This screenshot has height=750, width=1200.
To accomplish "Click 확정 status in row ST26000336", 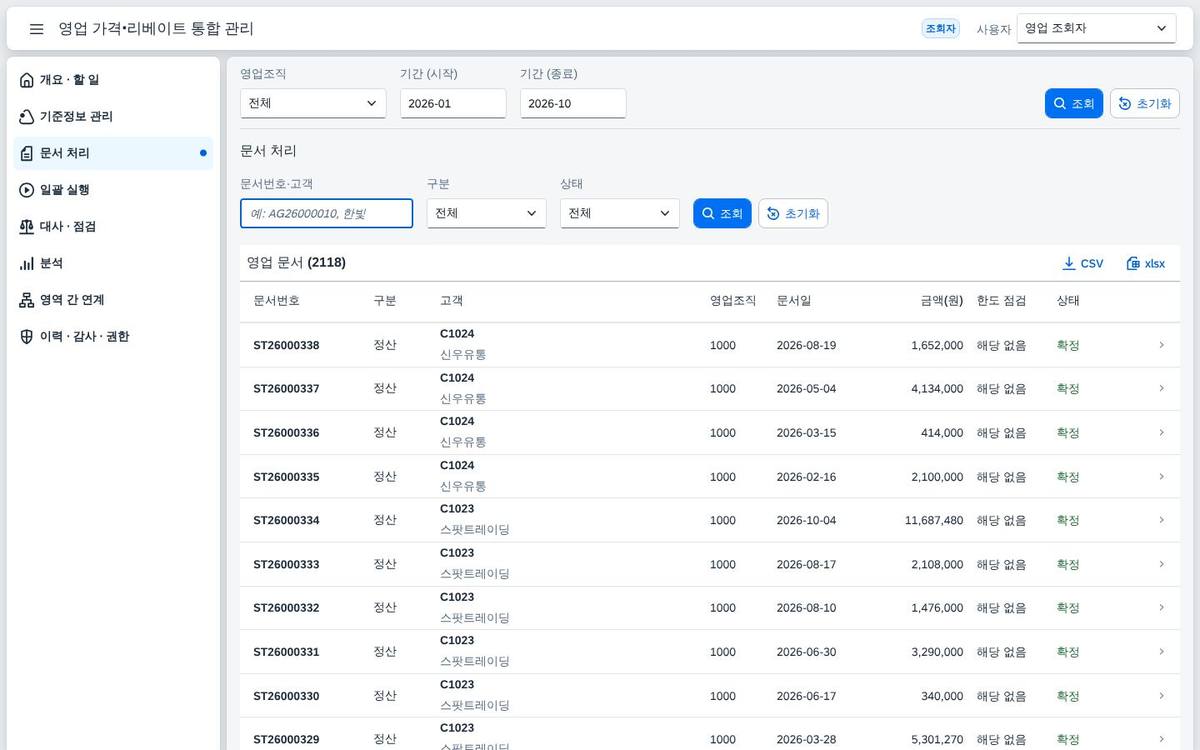I will [x=1068, y=433].
